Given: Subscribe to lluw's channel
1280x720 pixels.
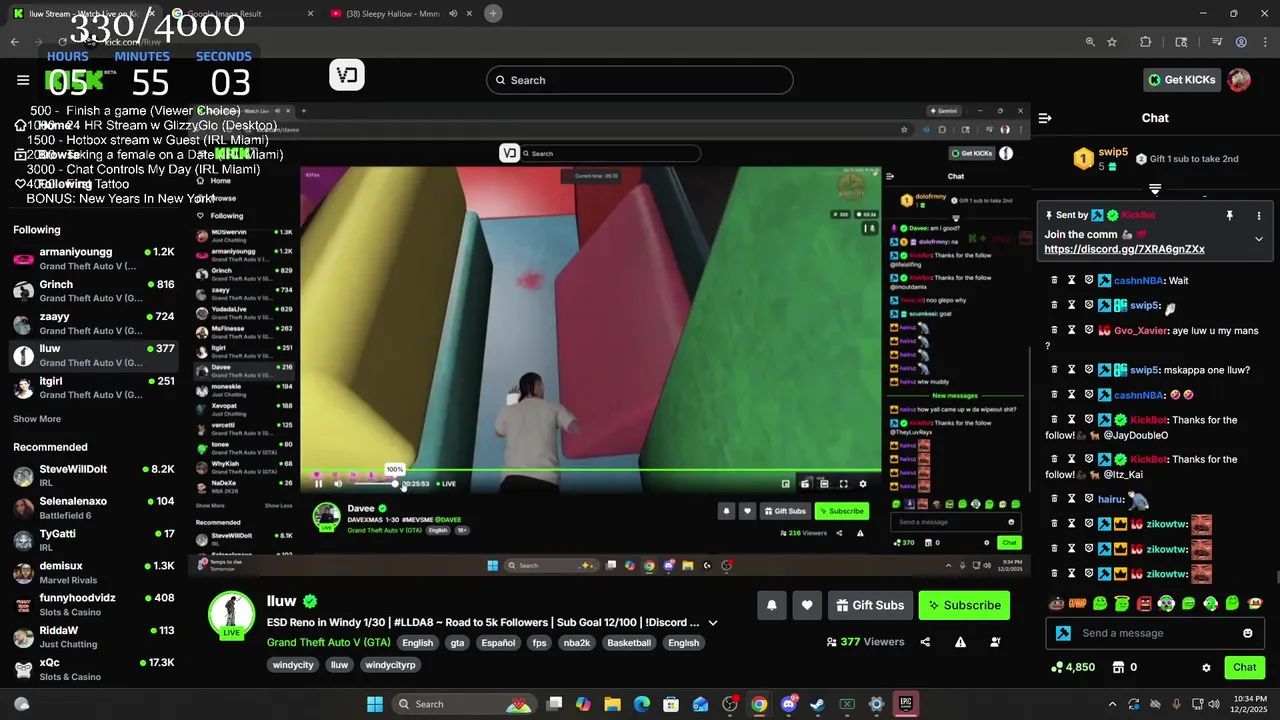Looking at the screenshot, I should click(964, 605).
